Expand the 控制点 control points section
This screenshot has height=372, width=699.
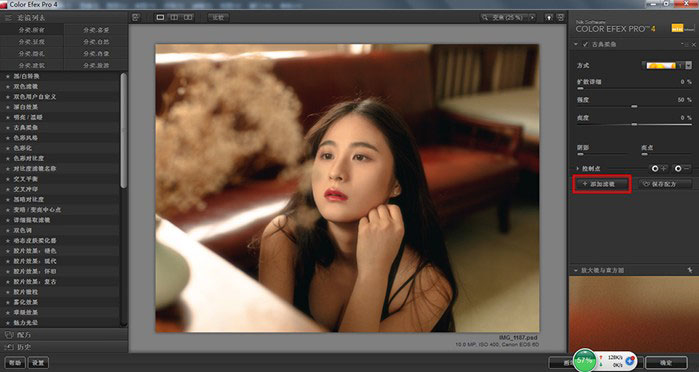578,169
